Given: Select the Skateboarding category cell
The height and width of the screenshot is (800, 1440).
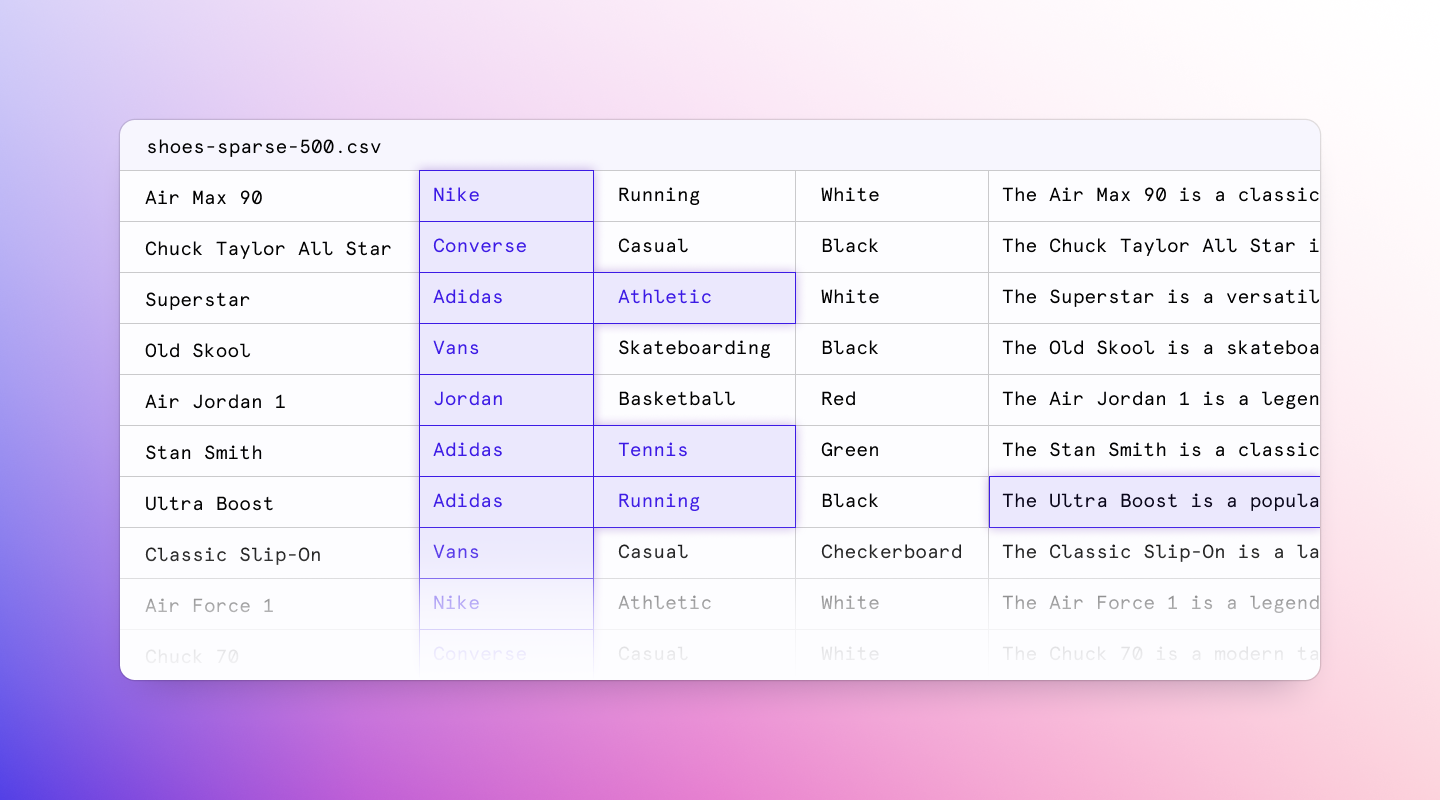Looking at the screenshot, I should [x=694, y=348].
